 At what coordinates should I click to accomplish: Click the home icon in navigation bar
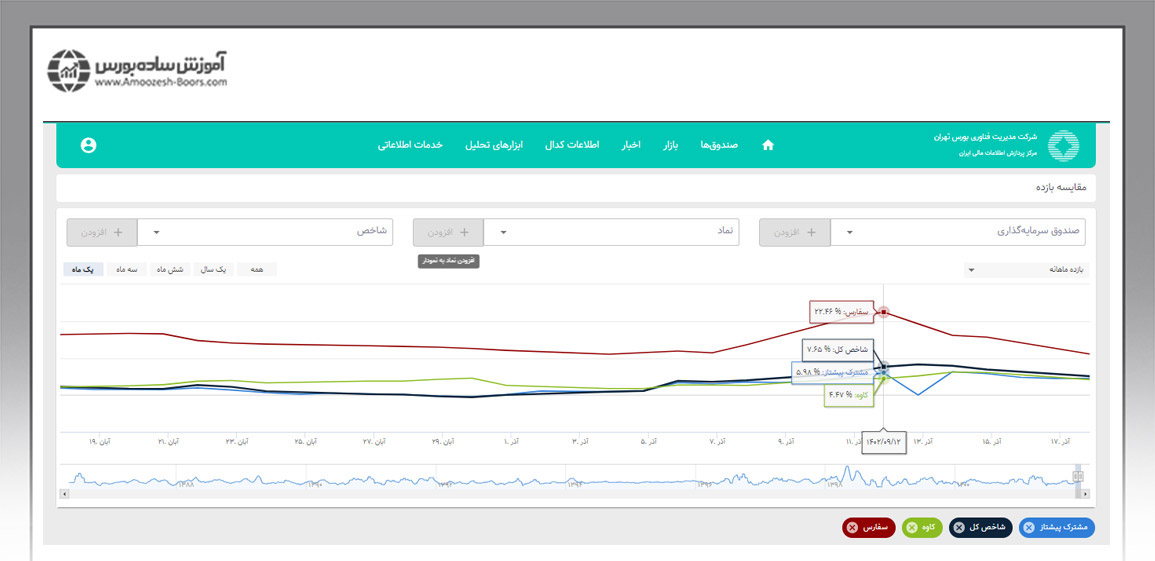click(768, 145)
